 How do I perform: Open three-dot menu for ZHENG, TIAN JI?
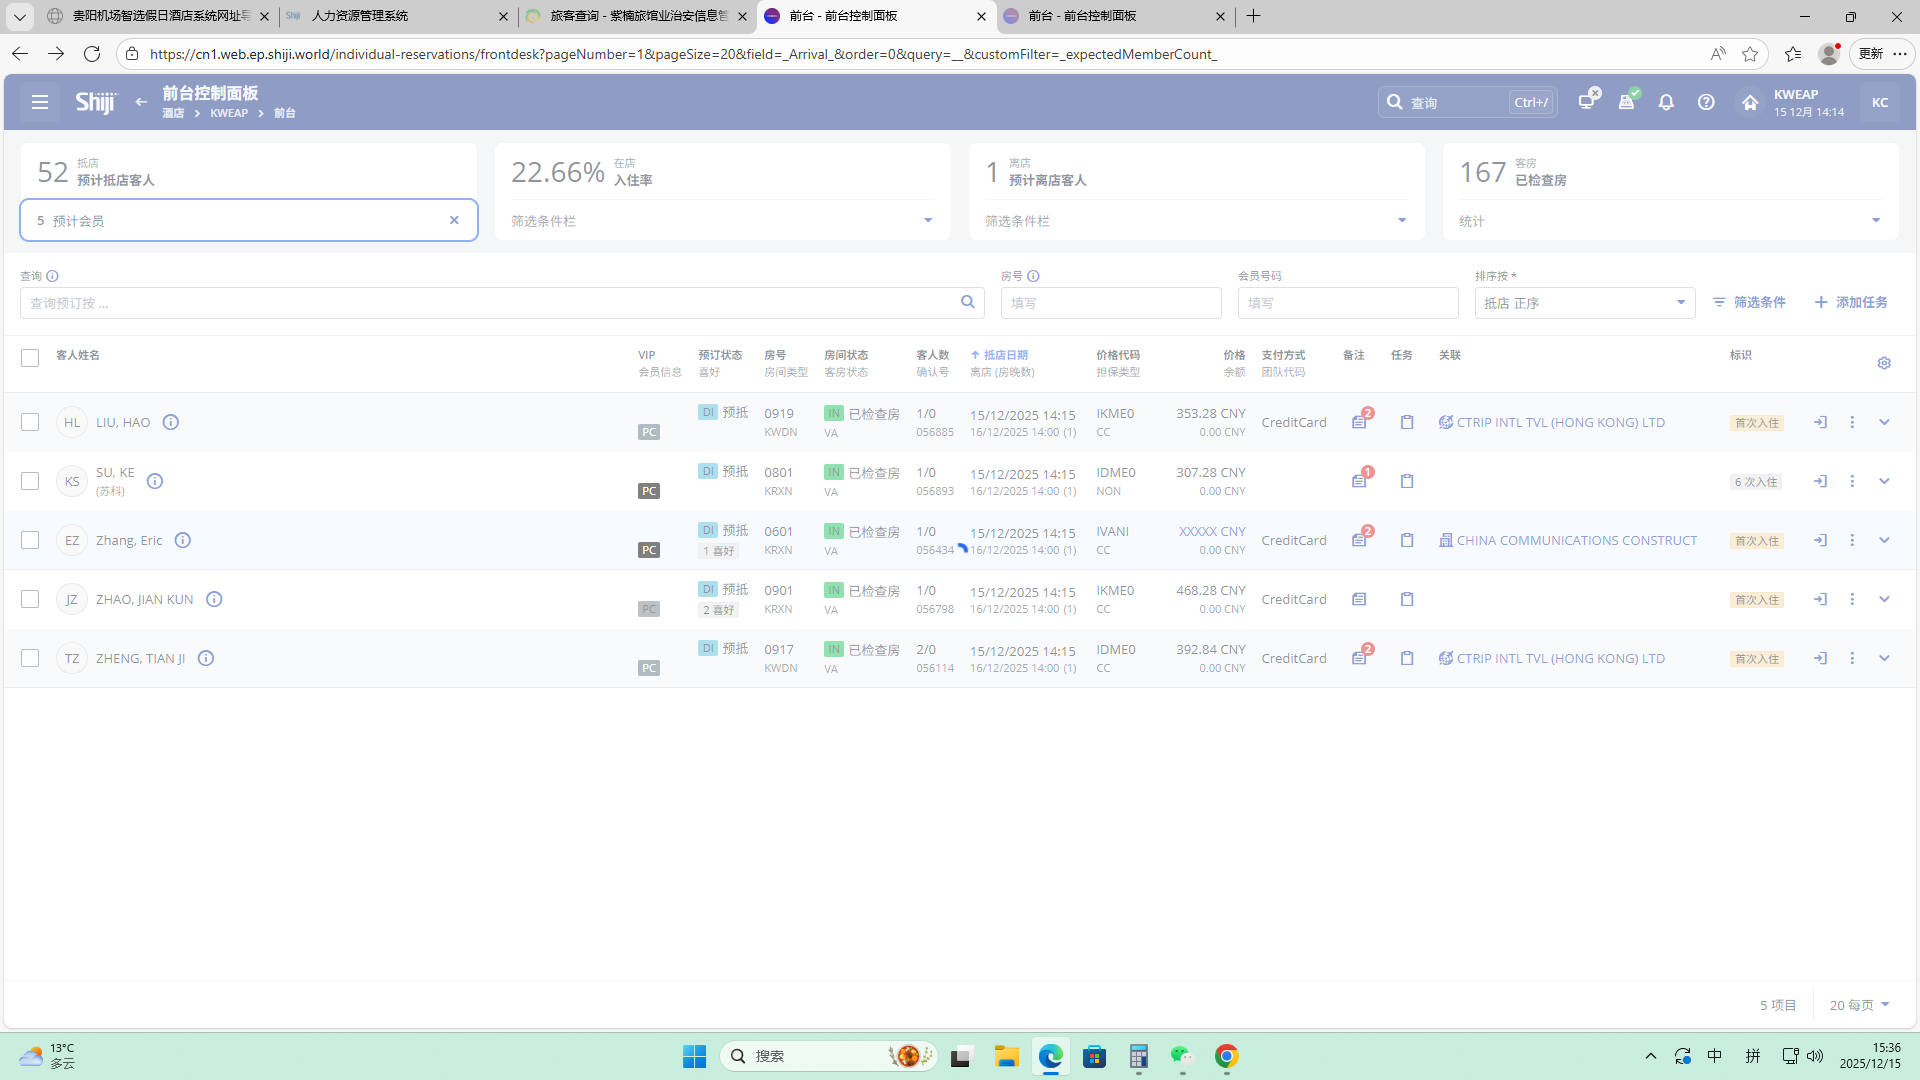[1852, 658]
